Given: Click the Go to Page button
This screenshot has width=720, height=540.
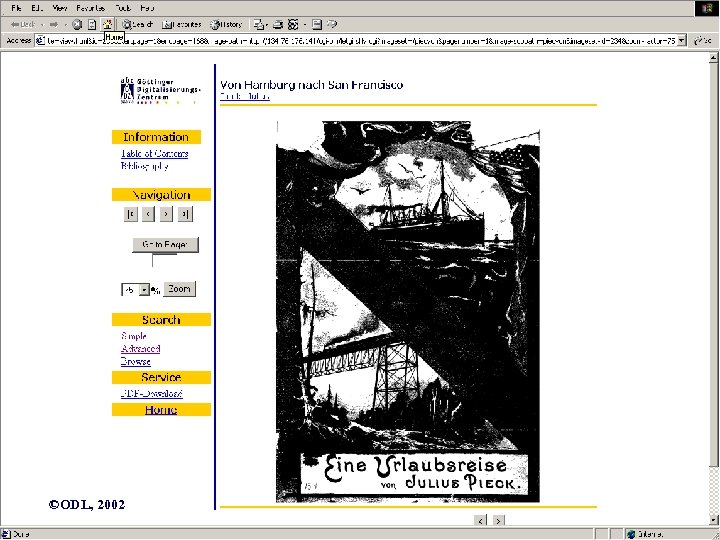Looking at the screenshot, I should click(x=165, y=245).
